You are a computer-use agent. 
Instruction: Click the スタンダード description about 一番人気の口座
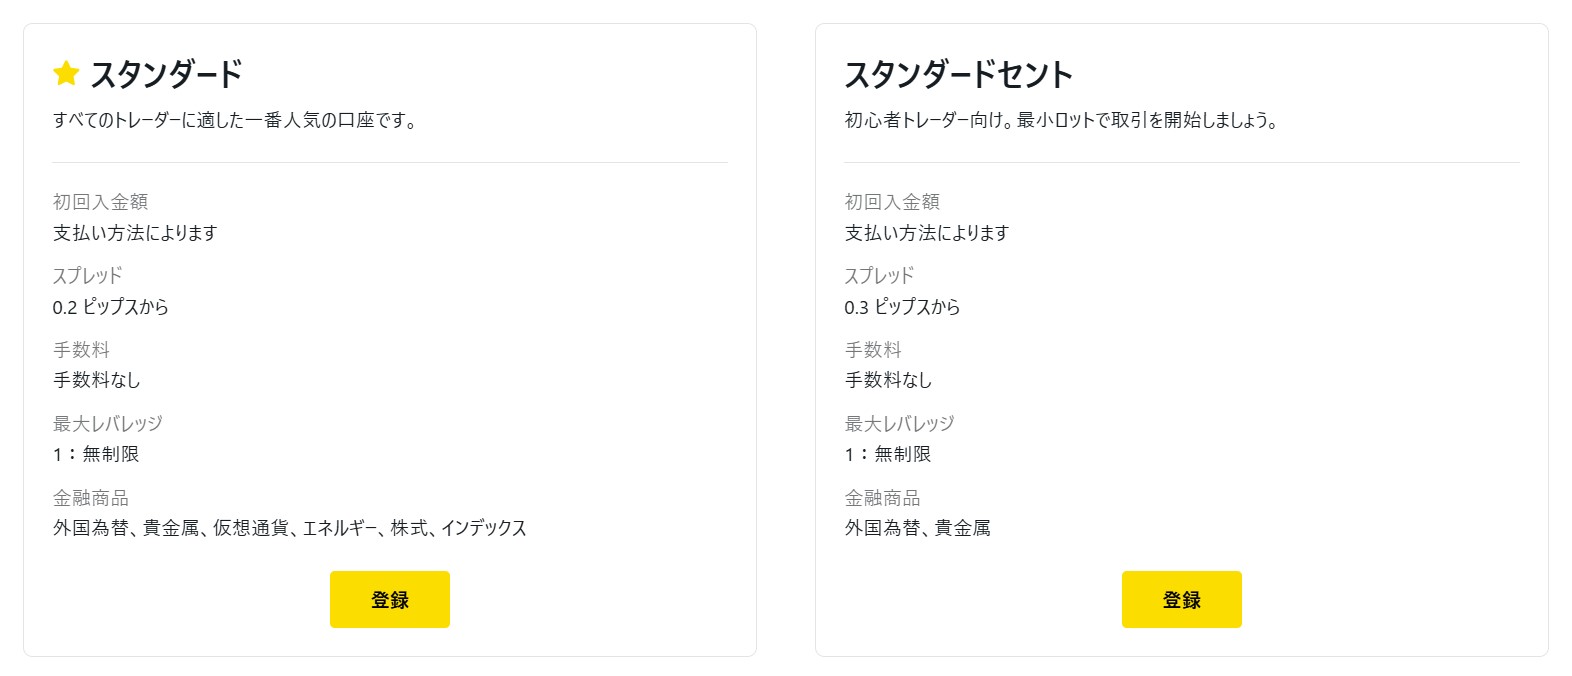tap(235, 120)
